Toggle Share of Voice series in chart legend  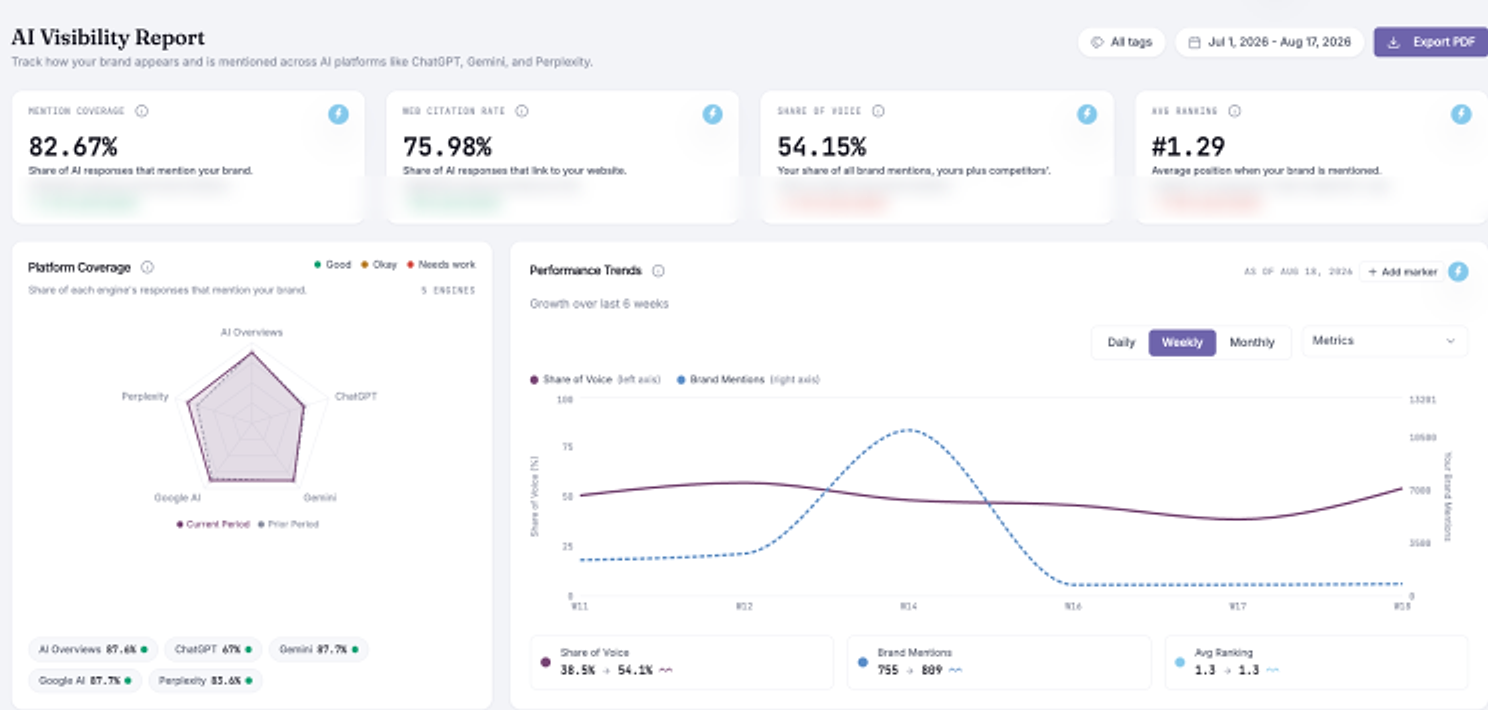pos(595,380)
